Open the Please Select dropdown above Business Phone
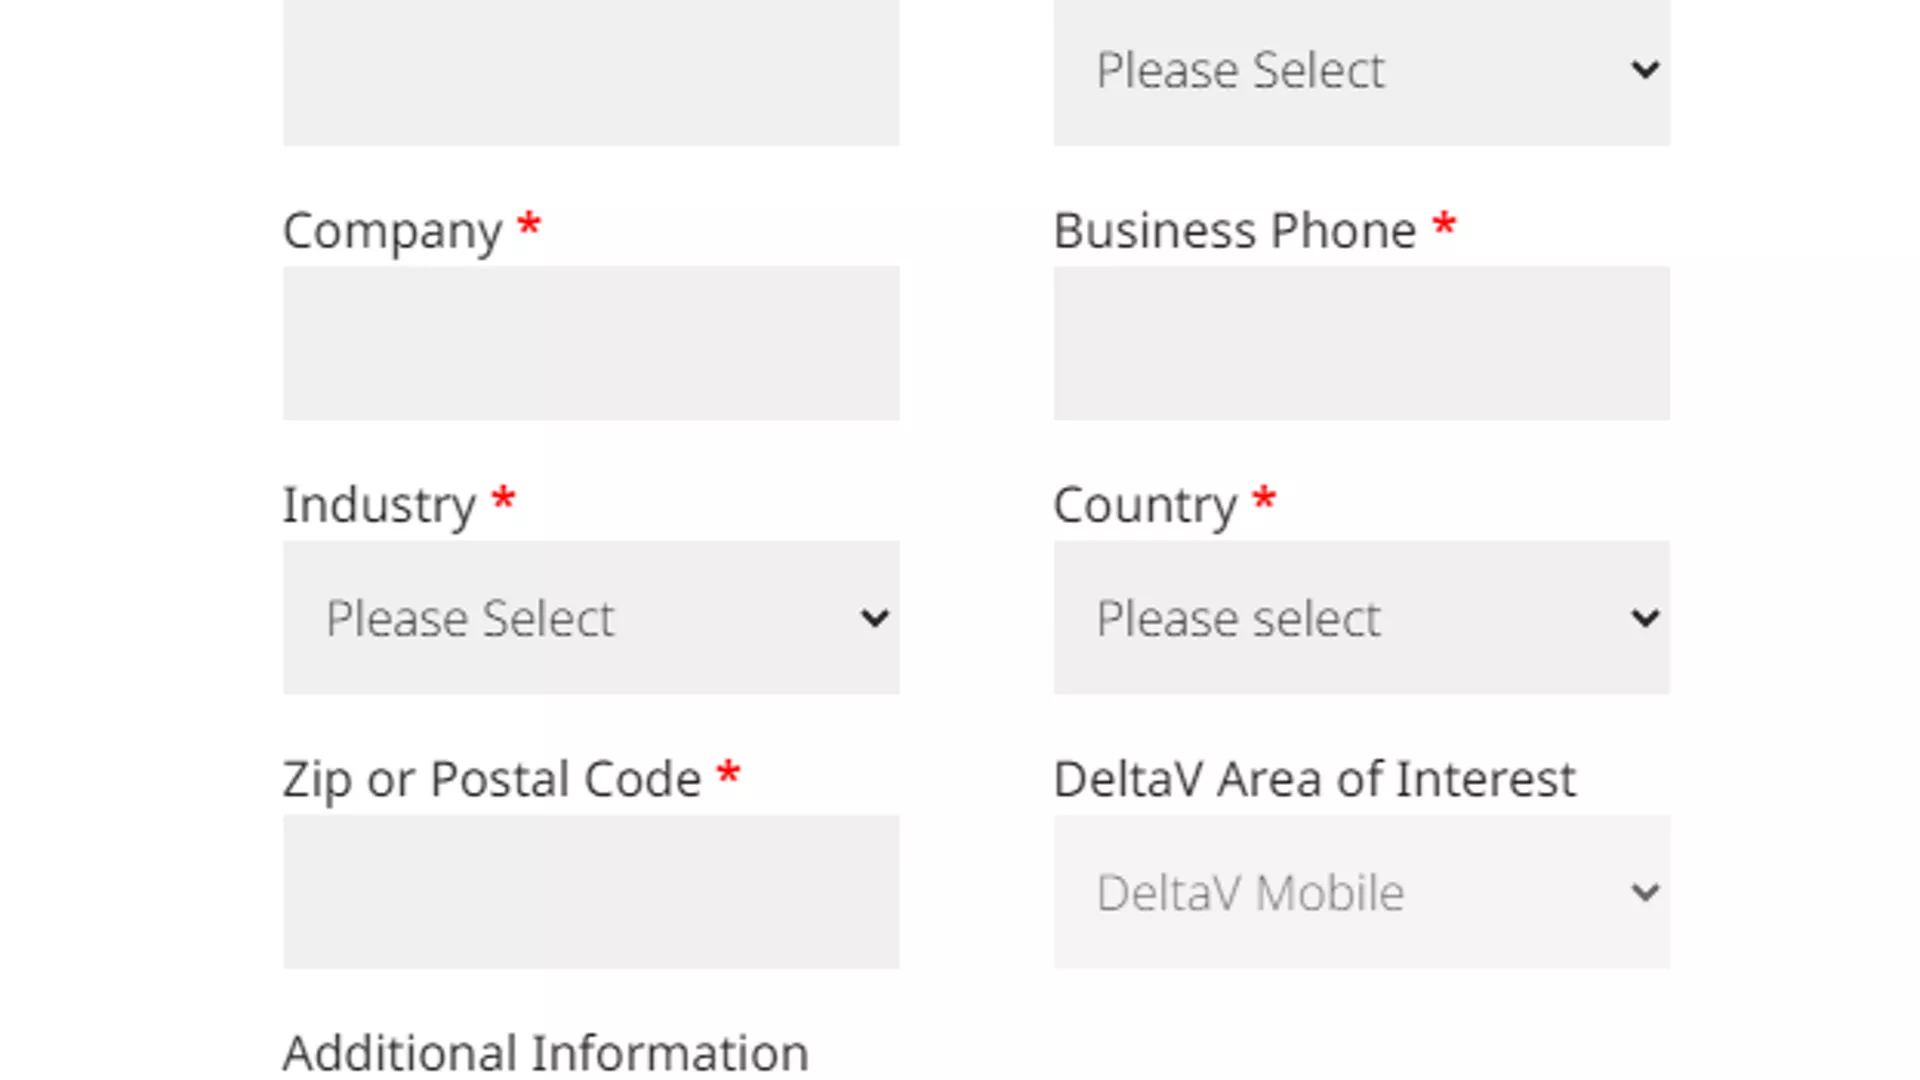This screenshot has width=1920, height=1080. pos(1360,70)
